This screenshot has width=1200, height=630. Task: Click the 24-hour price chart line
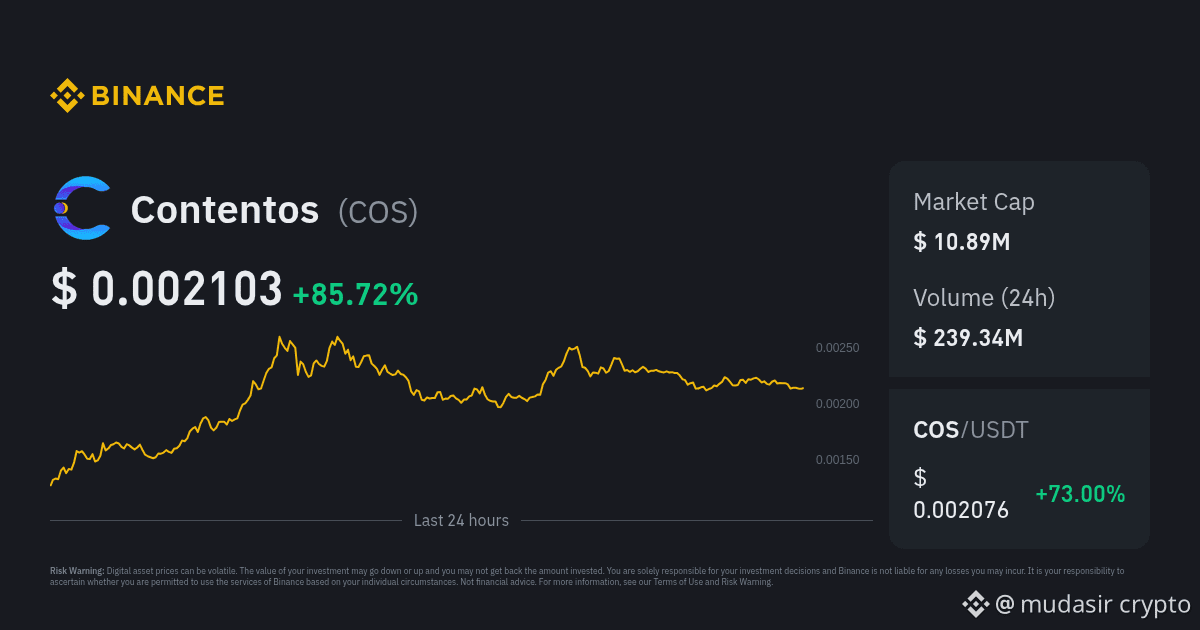pyautogui.click(x=427, y=411)
